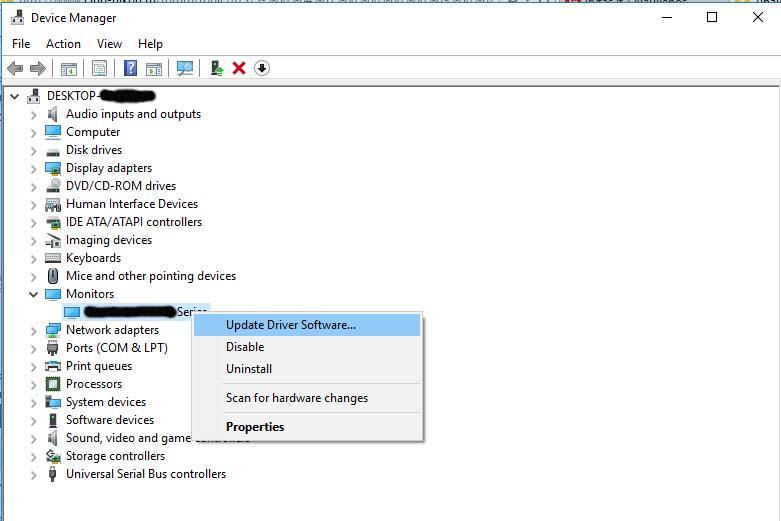Click the Network adapters icon

pyautogui.click(x=53, y=330)
